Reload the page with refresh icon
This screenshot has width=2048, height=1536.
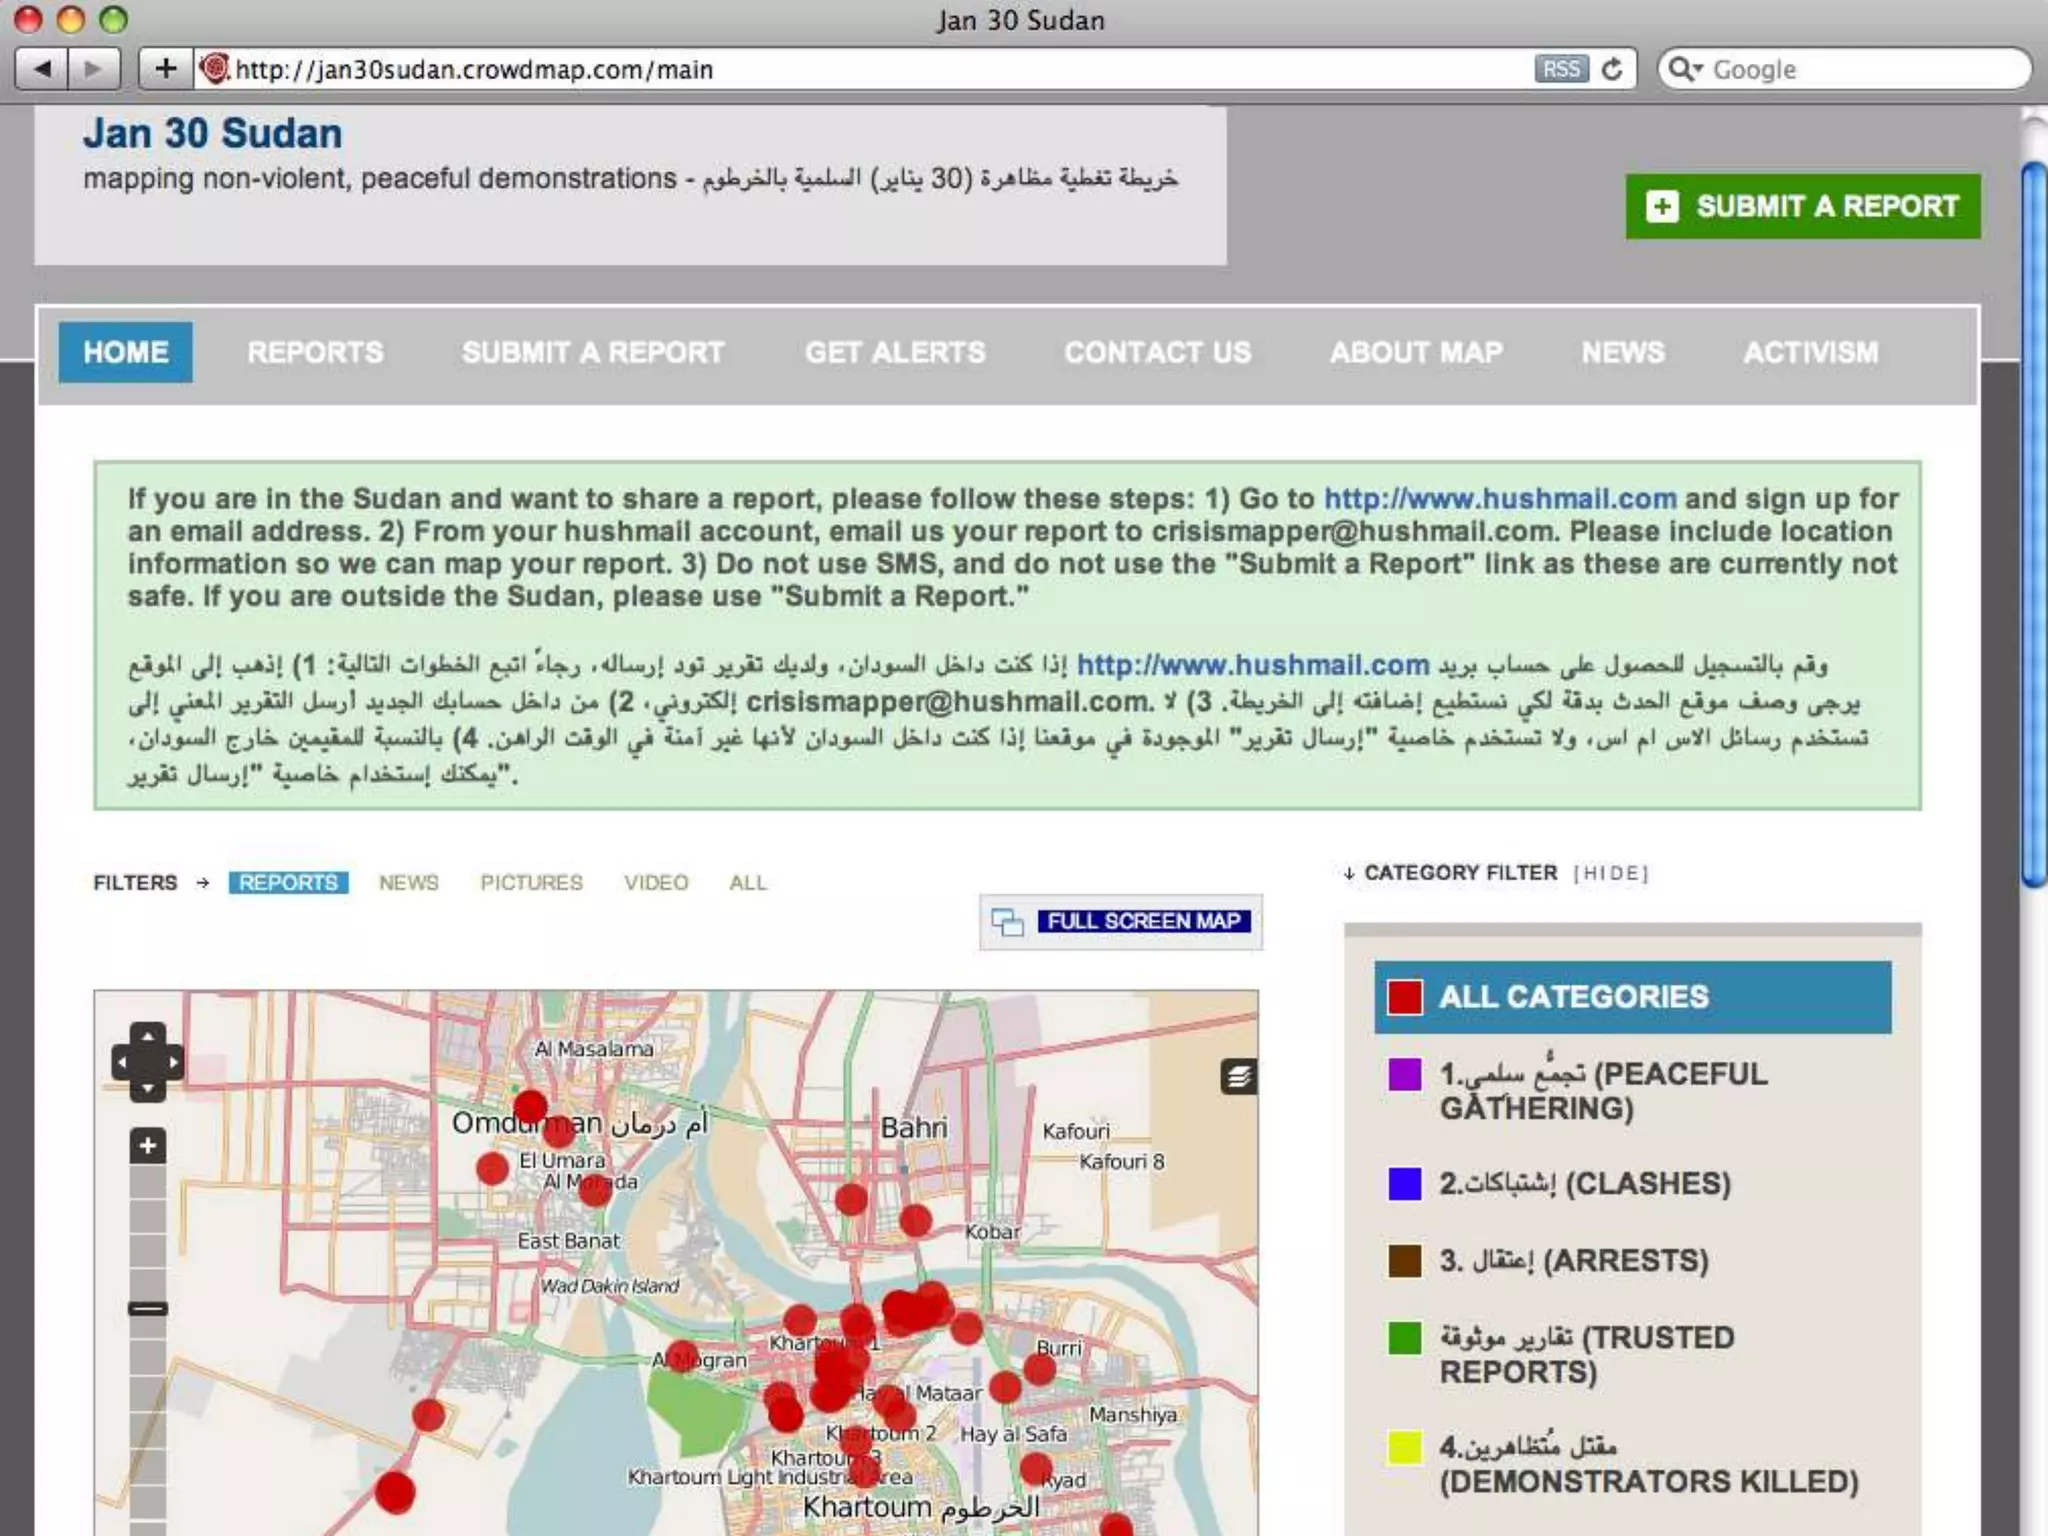click(x=1612, y=69)
